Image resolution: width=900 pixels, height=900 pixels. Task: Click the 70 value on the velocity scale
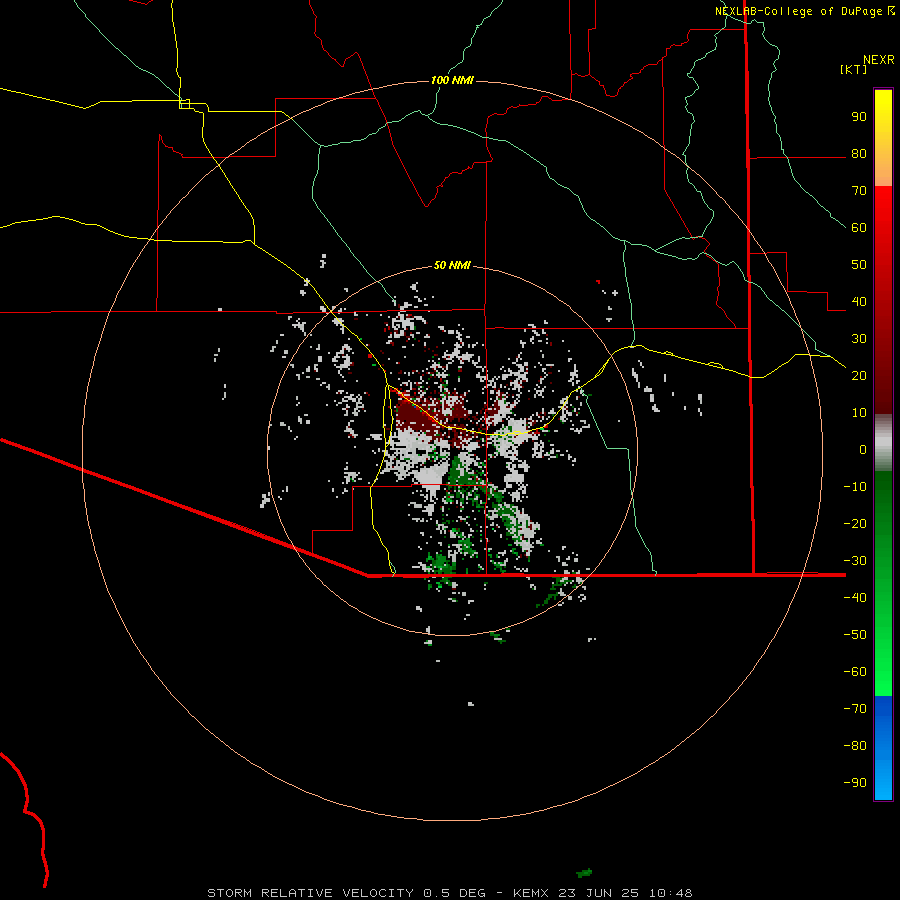click(x=859, y=191)
